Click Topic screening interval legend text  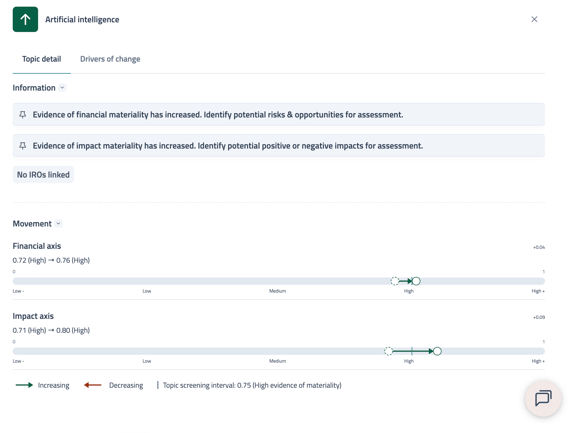pos(252,385)
